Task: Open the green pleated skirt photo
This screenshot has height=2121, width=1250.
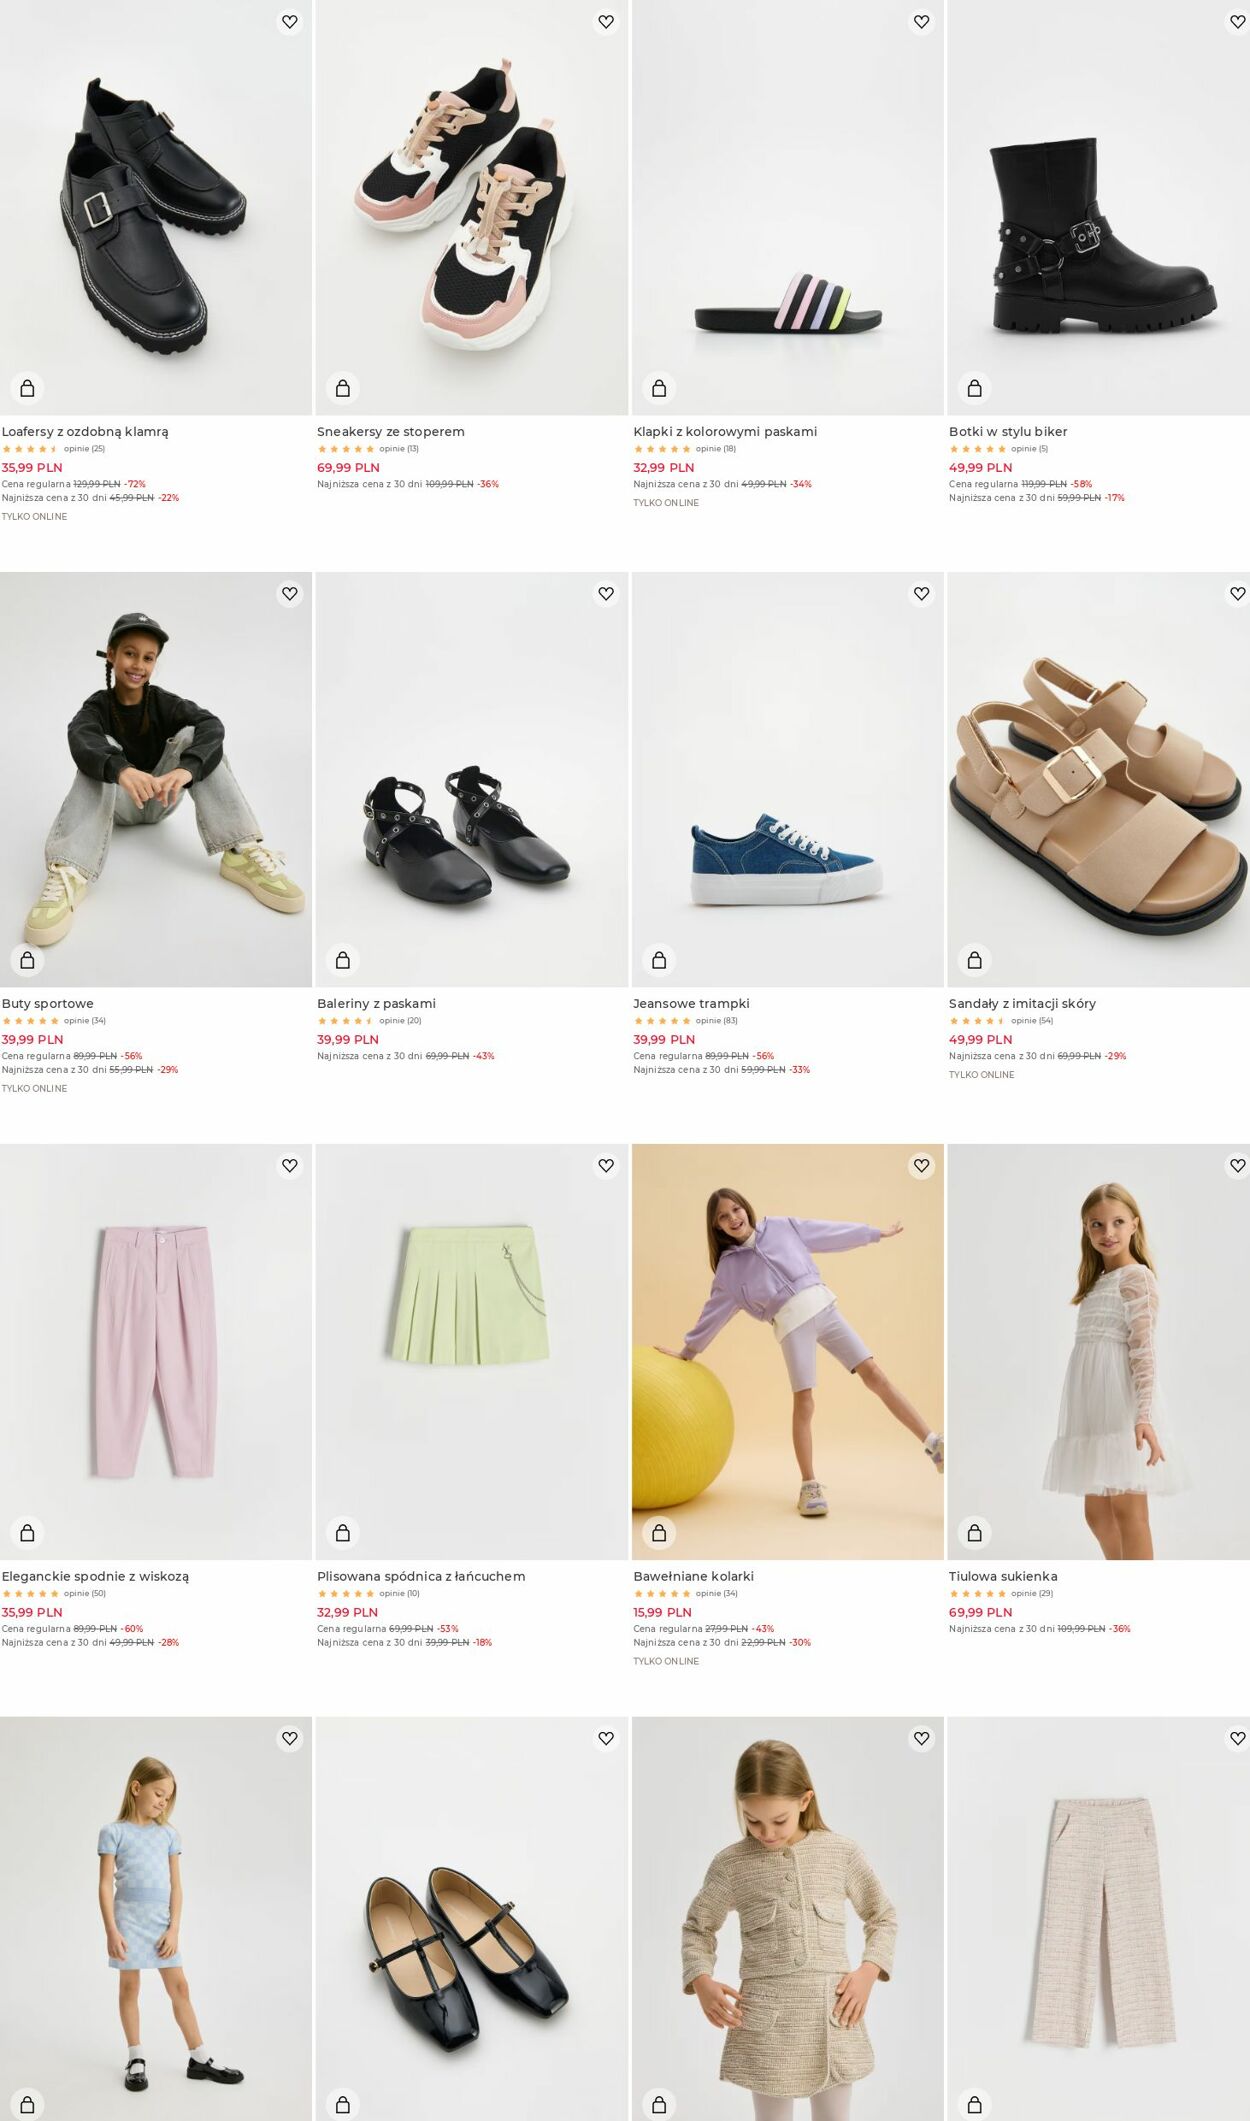Action: (472, 1352)
